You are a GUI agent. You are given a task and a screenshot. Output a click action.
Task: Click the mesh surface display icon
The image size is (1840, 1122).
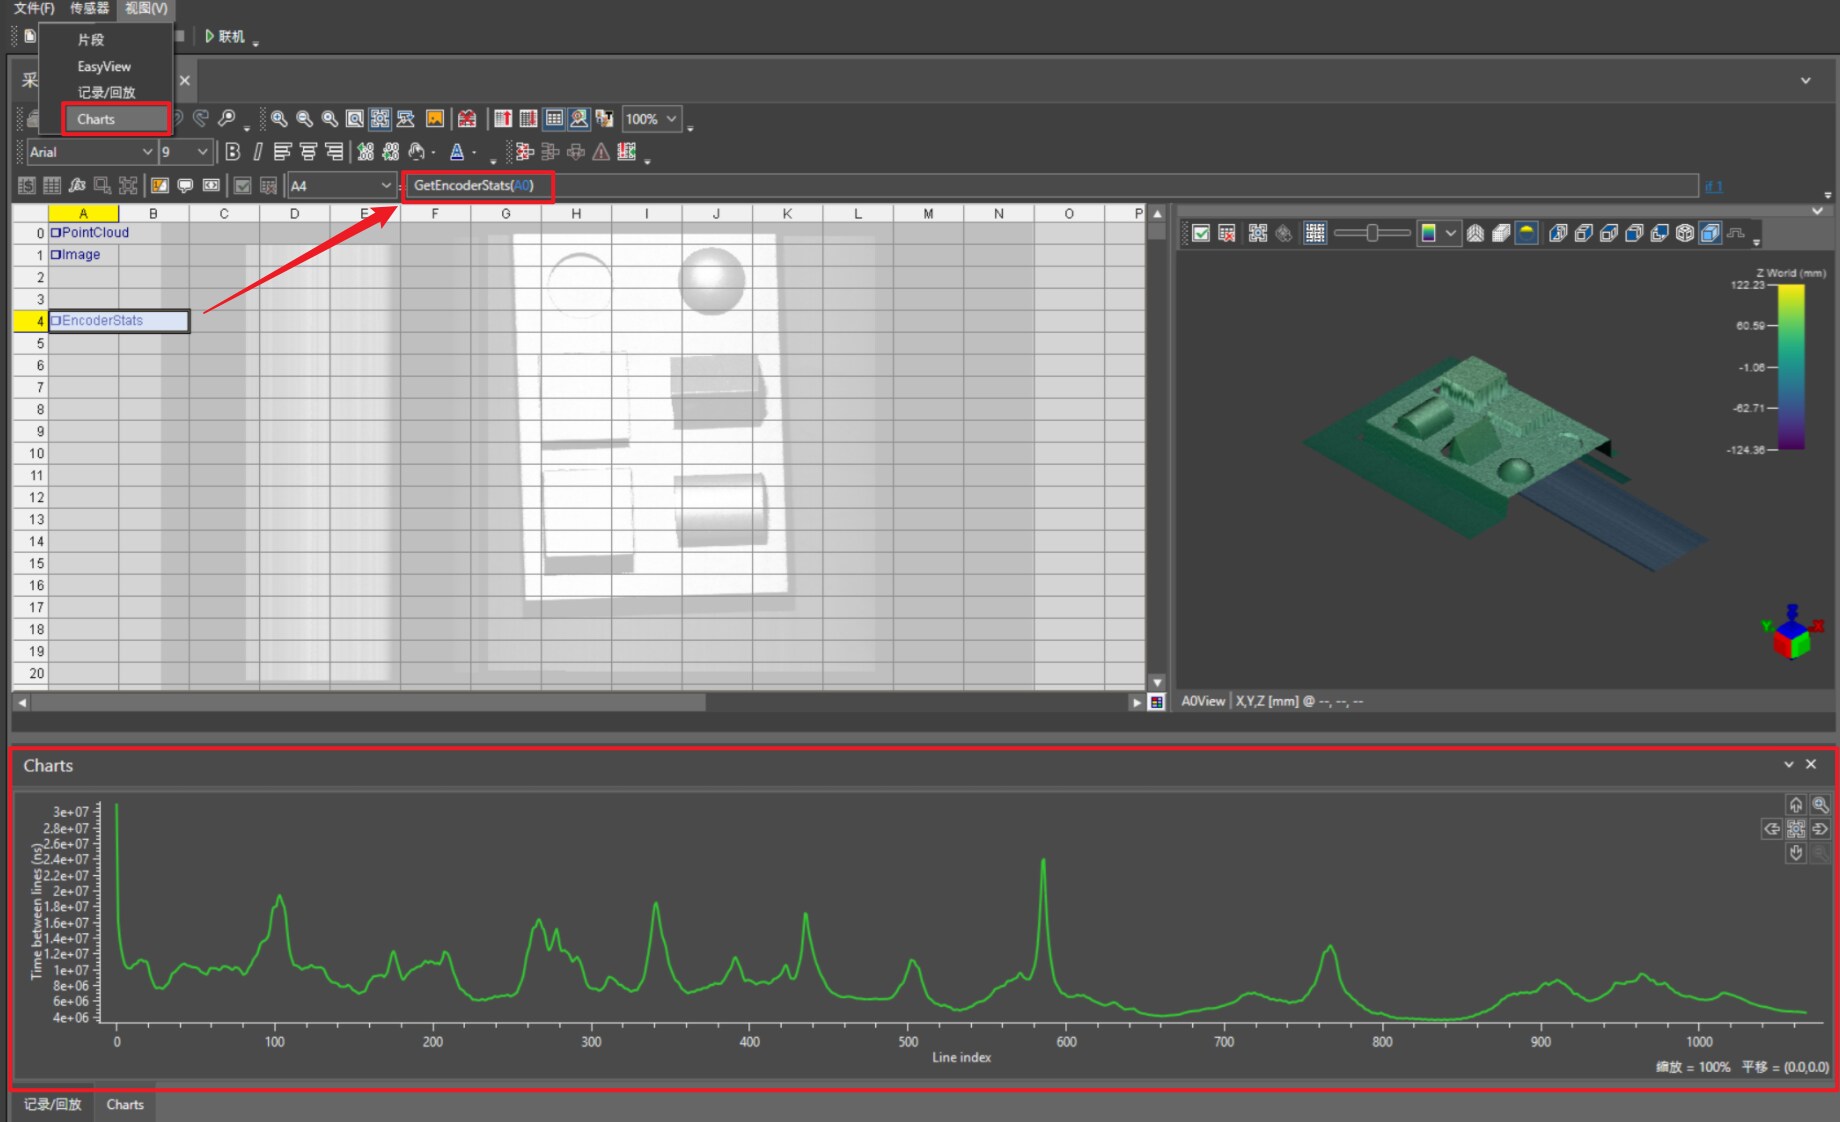(x=1475, y=233)
